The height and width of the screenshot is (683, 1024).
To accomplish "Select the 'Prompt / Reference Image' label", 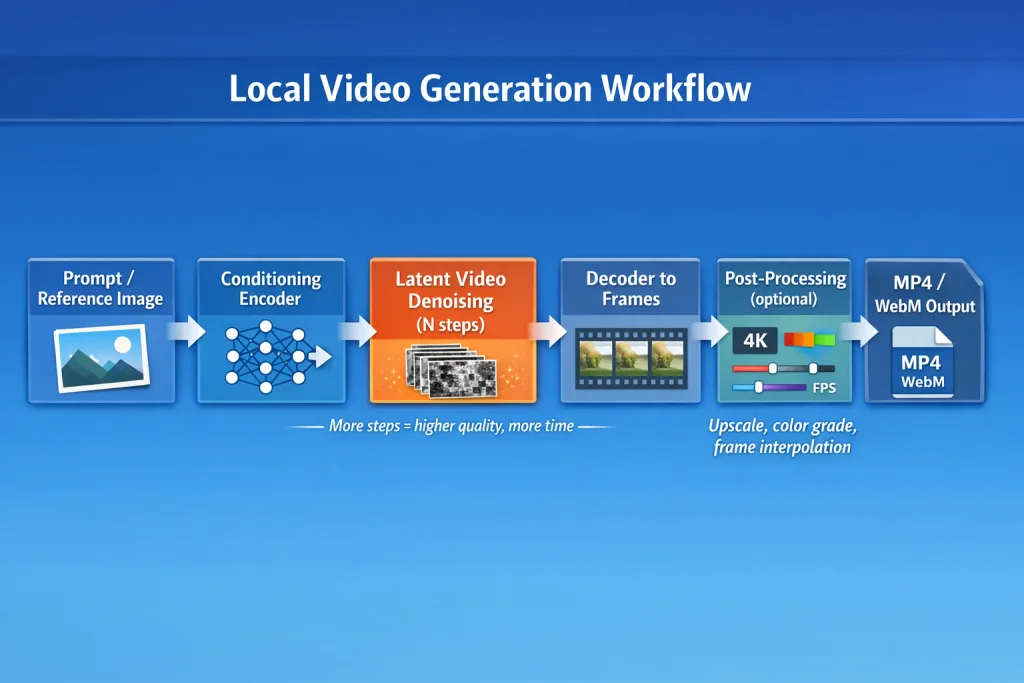I will click(100, 289).
